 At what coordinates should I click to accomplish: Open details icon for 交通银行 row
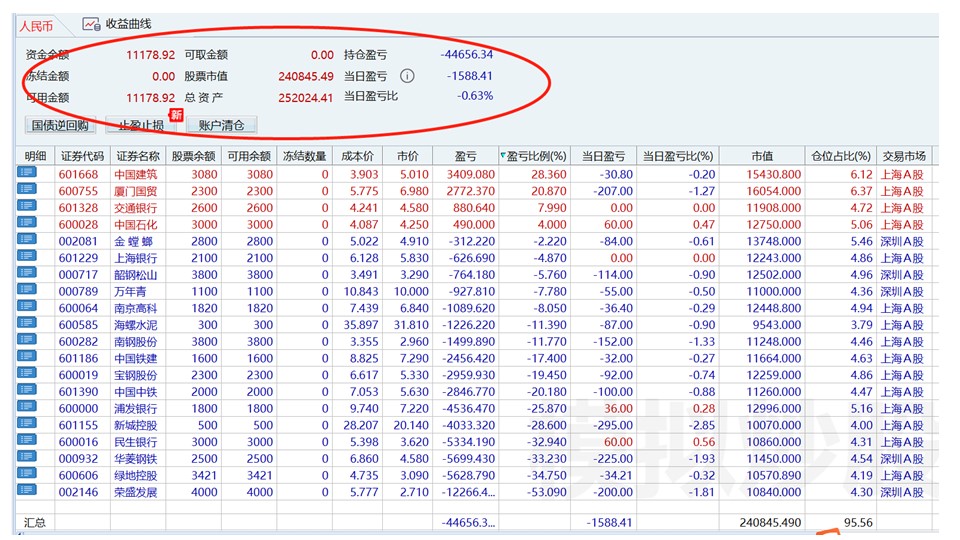click(27, 206)
